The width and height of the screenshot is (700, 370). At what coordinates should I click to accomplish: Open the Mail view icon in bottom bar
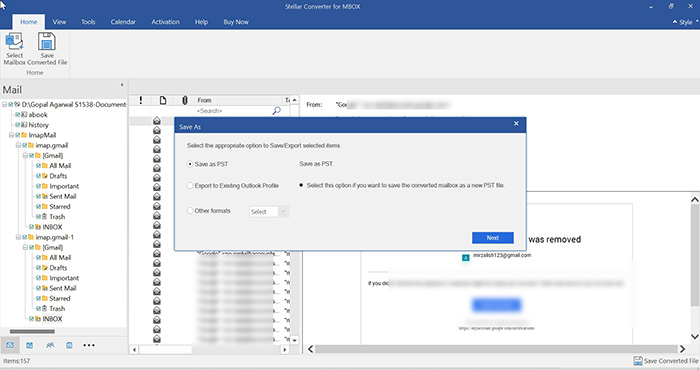[10, 345]
